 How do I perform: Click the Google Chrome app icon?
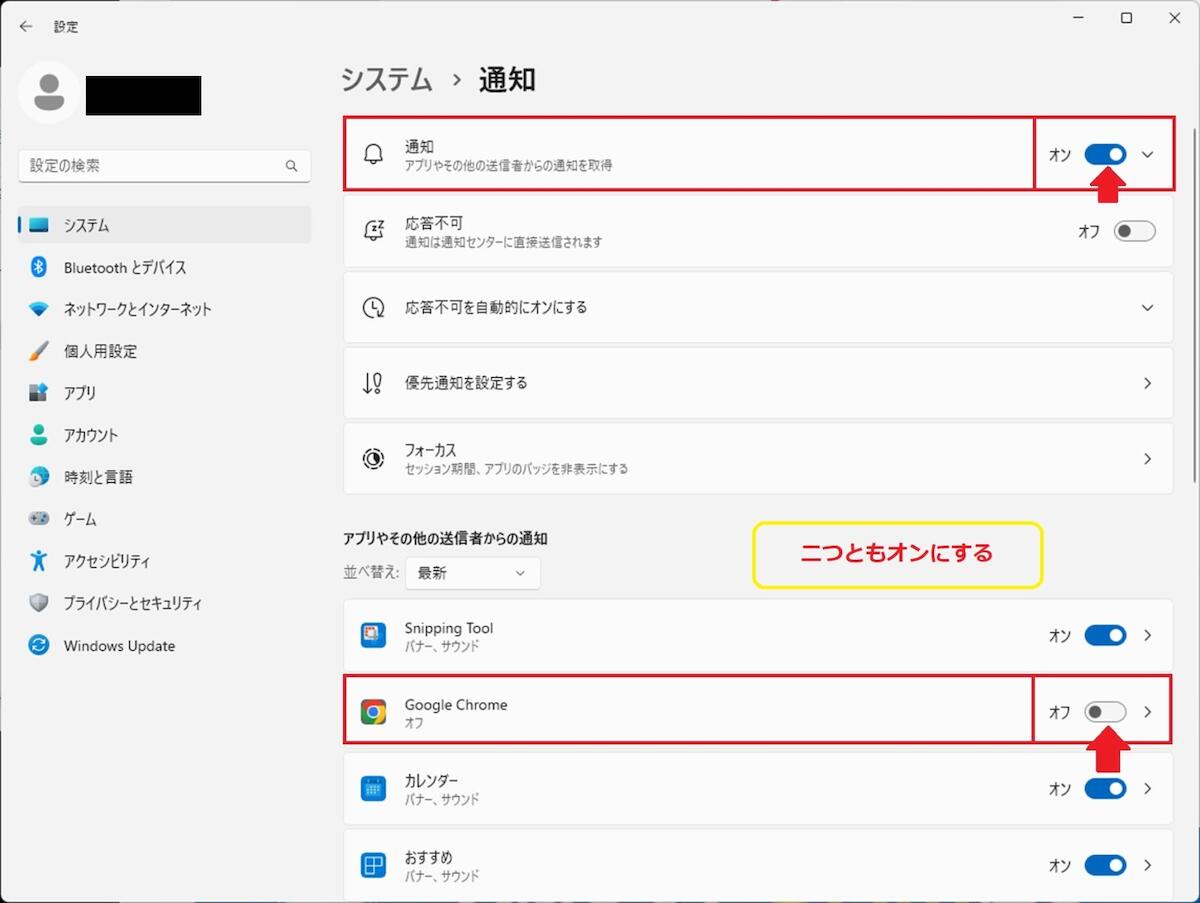click(373, 712)
